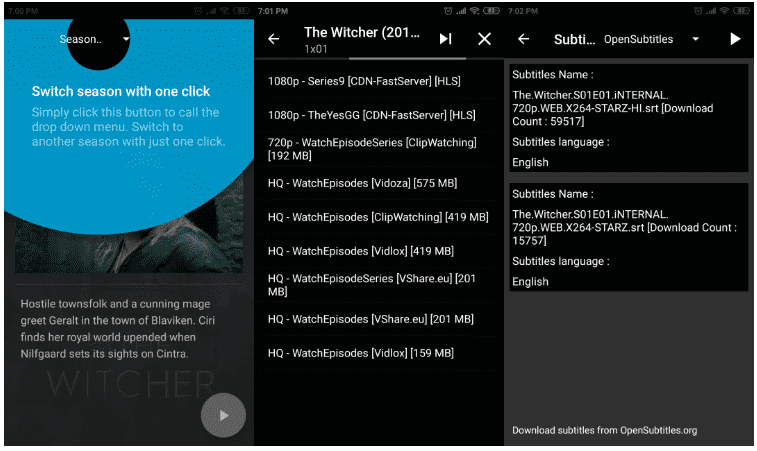Close the stream sources list
The image size is (757, 451).
[485, 39]
